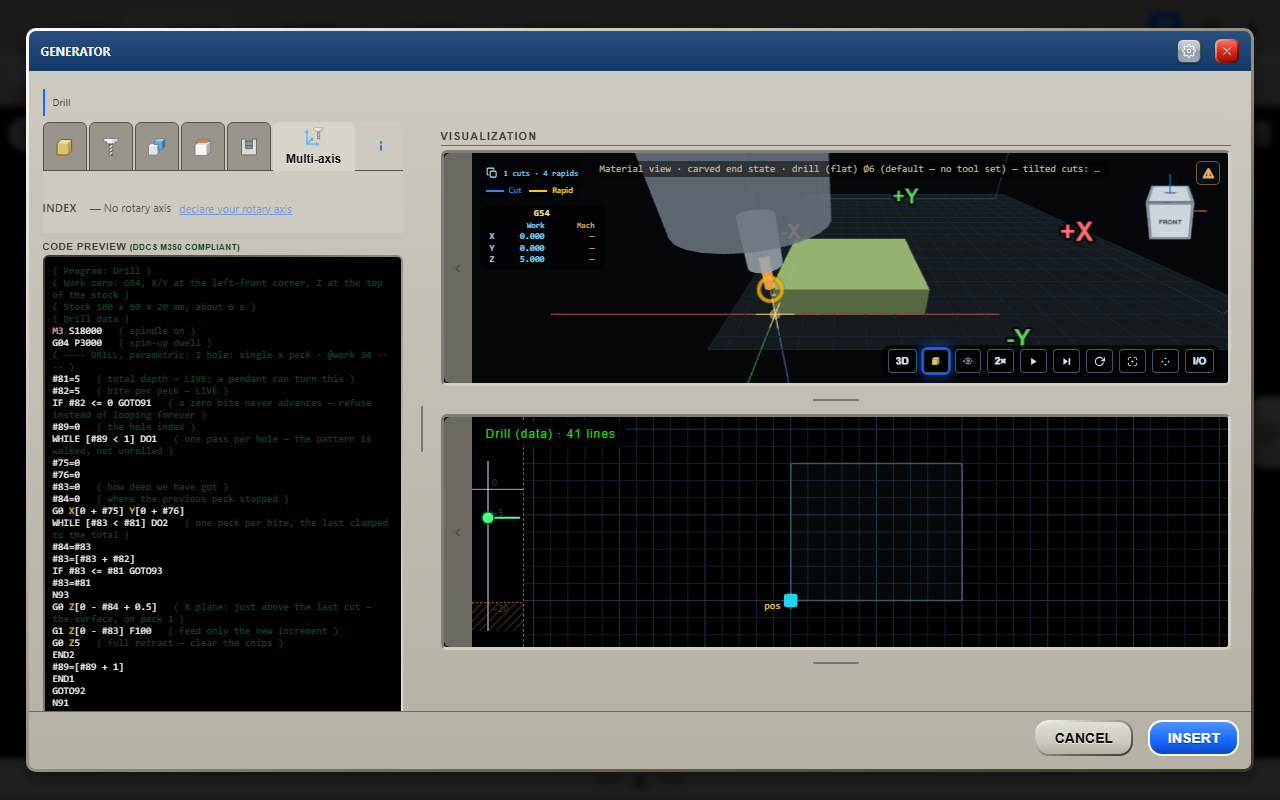Open the yellow stock block tab

(65, 147)
